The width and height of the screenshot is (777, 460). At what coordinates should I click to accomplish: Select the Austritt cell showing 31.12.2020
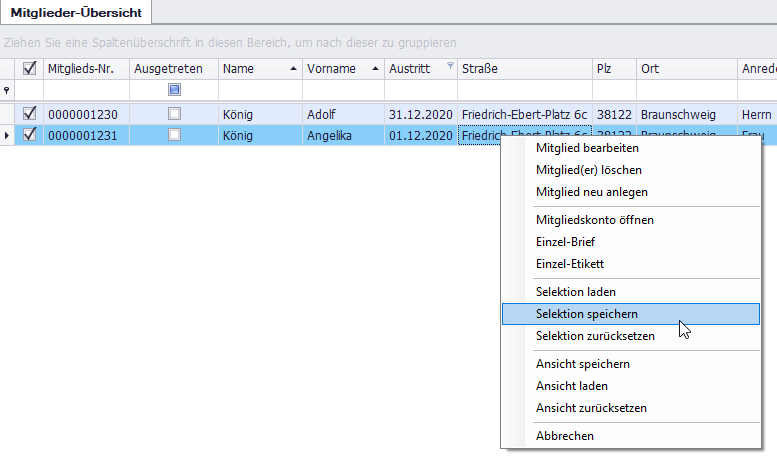[x=420, y=115]
